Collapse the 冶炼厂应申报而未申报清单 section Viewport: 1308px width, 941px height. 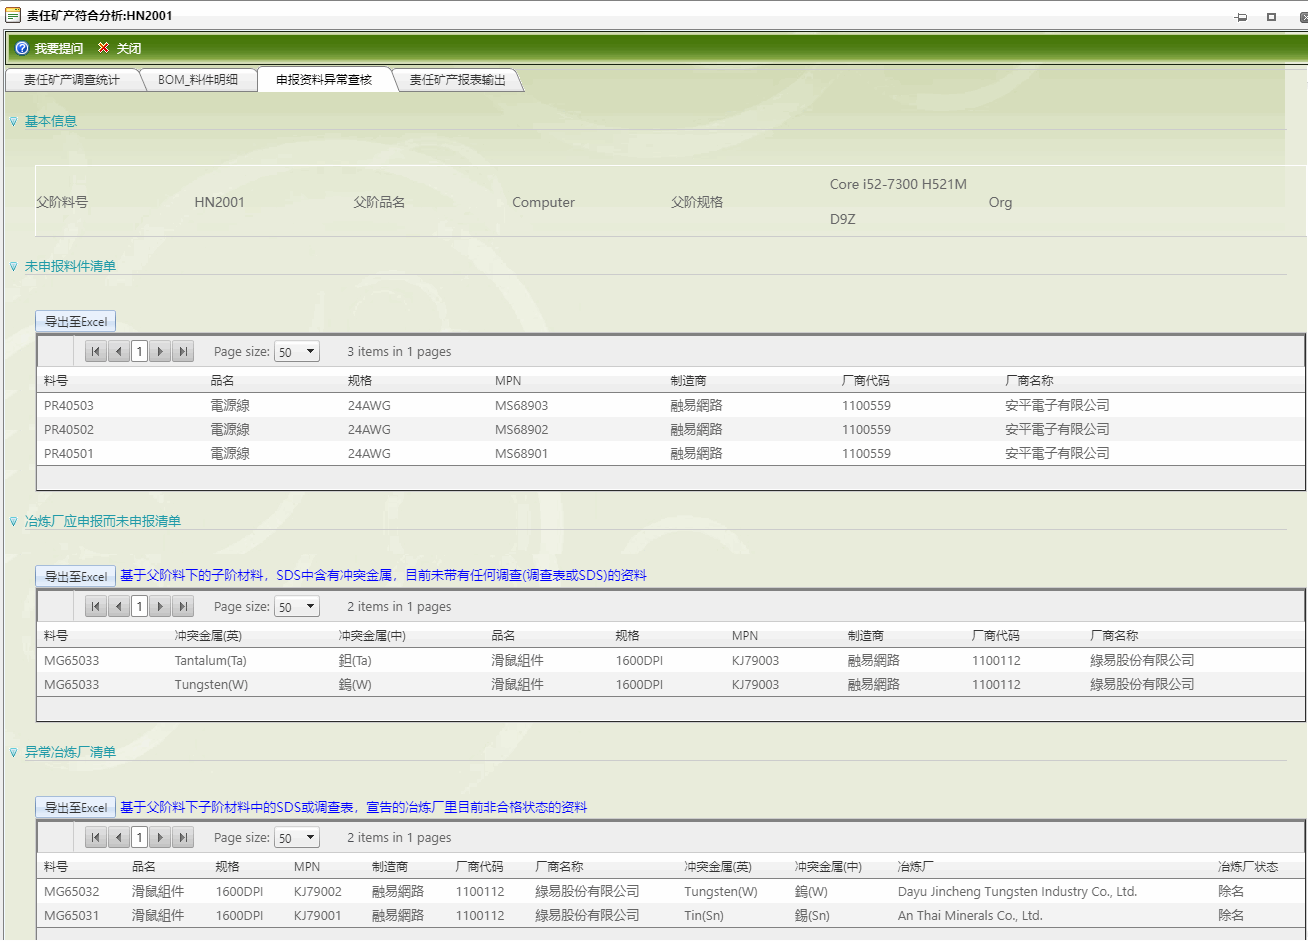click(x=13, y=522)
